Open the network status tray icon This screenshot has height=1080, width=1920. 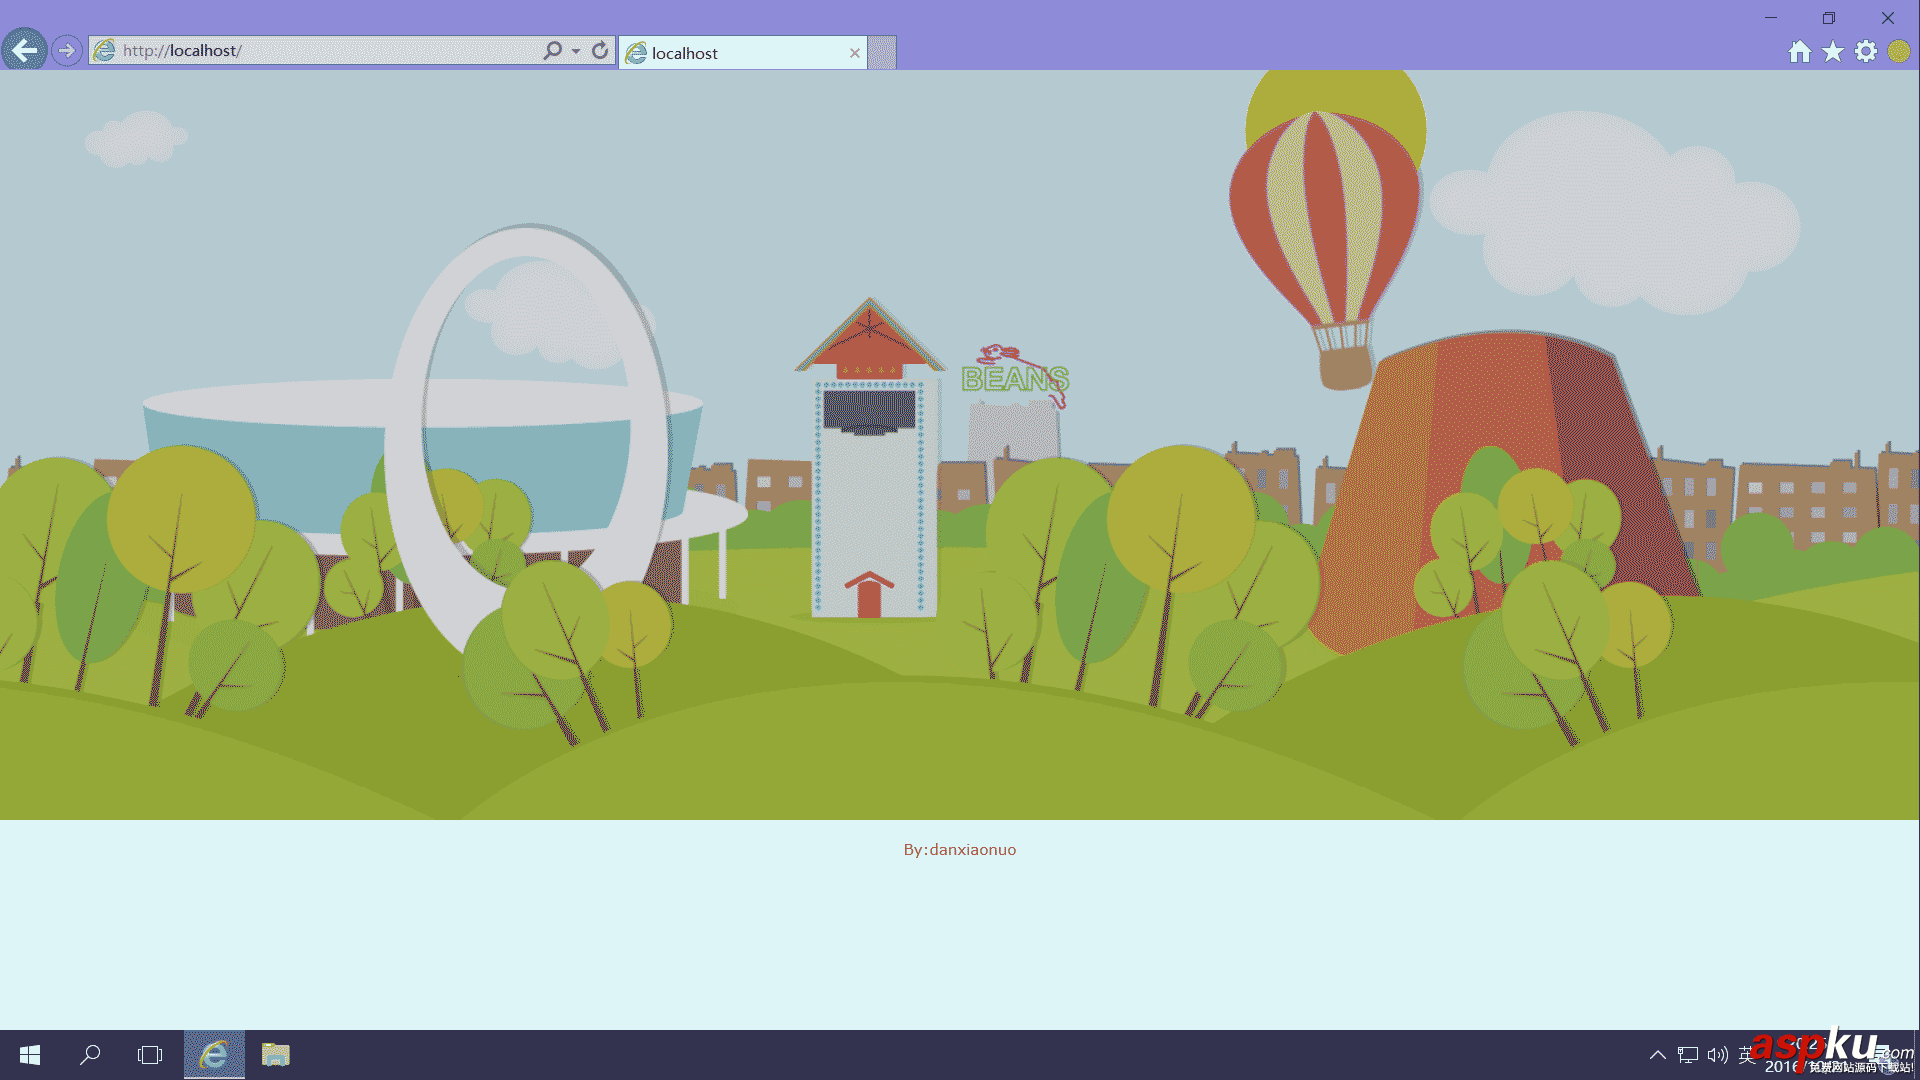(1688, 1055)
